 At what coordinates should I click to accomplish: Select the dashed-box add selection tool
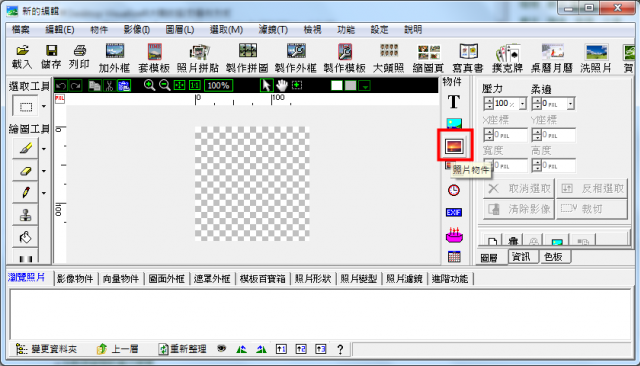[297, 85]
